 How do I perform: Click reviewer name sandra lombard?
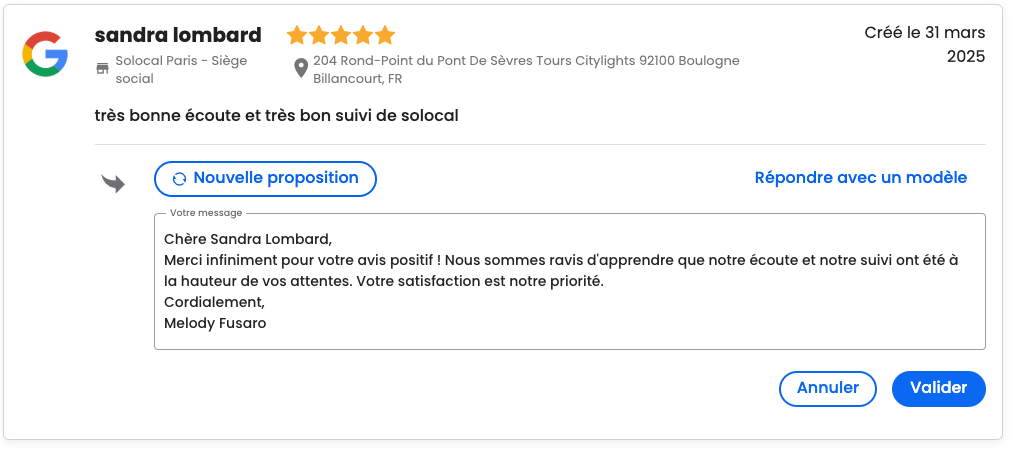(x=178, y=35)
